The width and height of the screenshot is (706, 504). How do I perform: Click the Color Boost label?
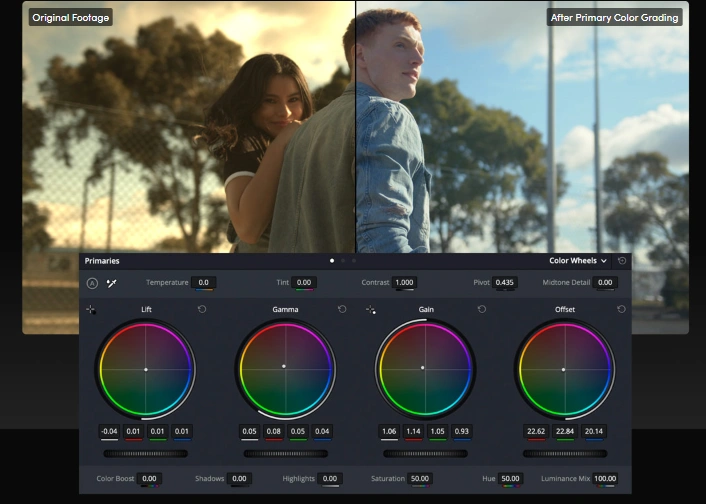[115, 478]
